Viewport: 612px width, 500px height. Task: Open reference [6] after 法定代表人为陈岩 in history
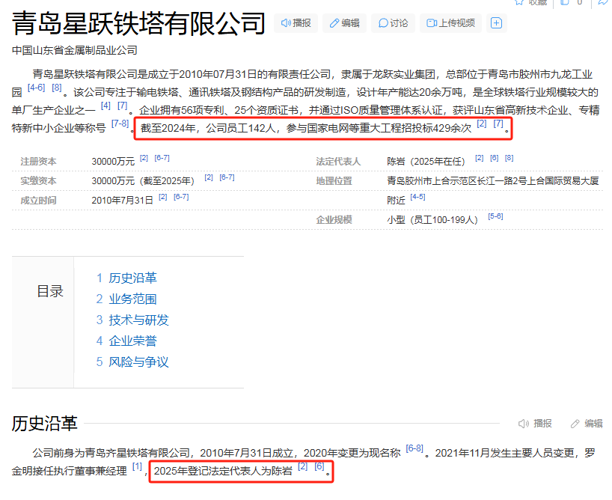point(319,466)
